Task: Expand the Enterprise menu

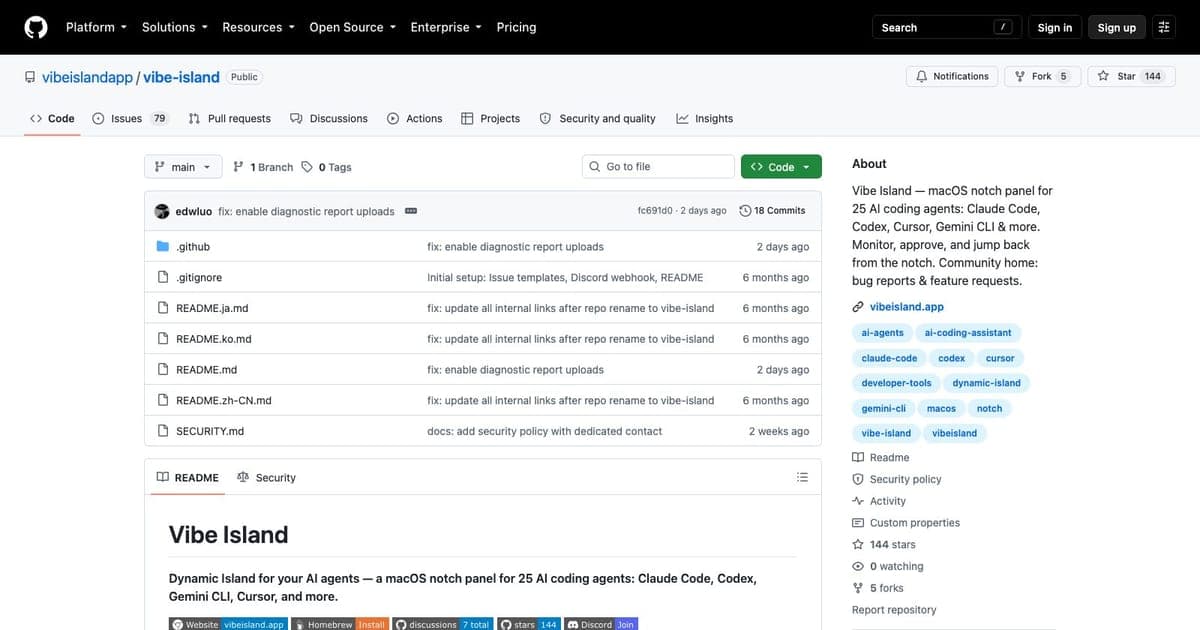Action: click(x=446, y=27)
